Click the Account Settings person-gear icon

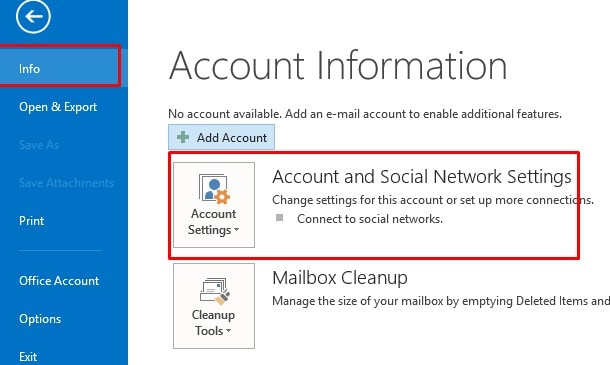pos(214,189)
